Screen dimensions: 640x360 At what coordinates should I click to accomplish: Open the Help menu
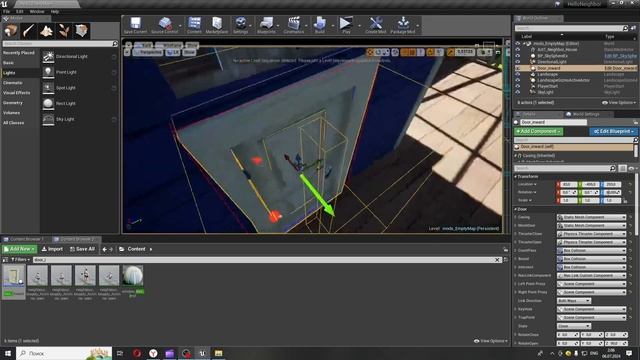(55, 11)
